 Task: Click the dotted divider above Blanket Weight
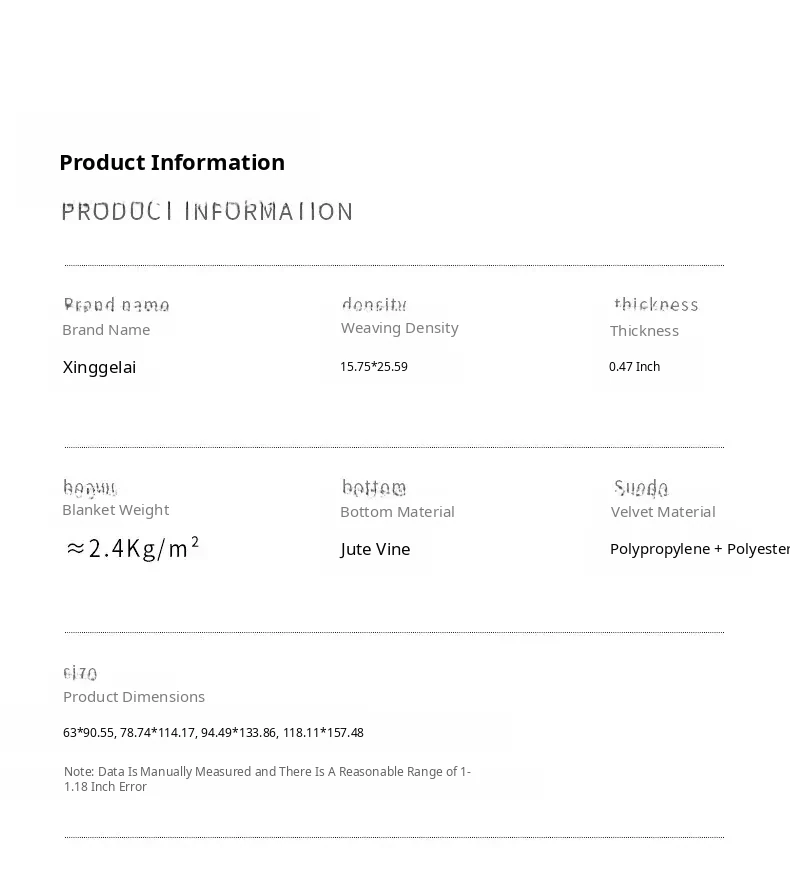tap(394, 447)
